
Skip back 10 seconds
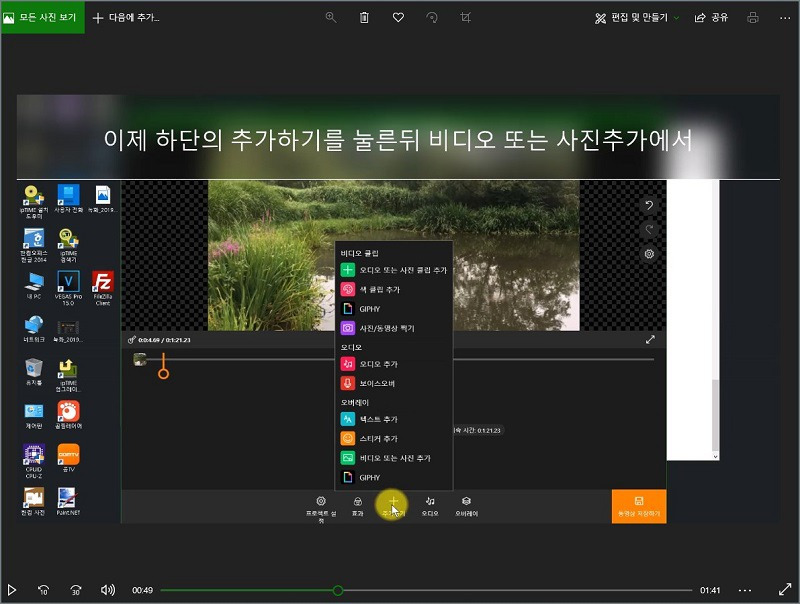tap(43, 590)
